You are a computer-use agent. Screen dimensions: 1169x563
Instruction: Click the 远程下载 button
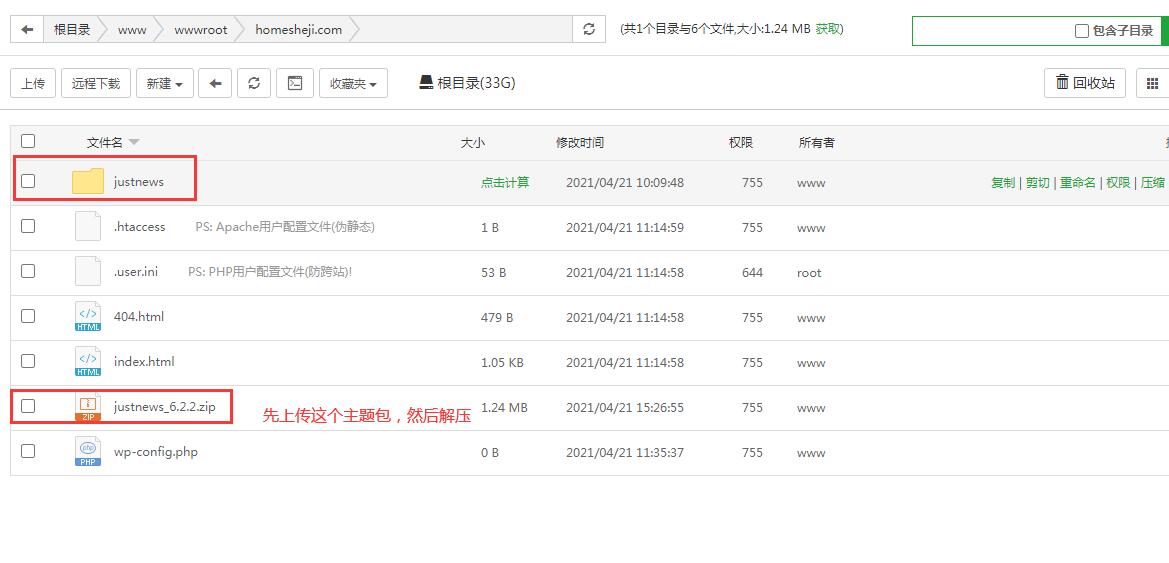point(95,84)
